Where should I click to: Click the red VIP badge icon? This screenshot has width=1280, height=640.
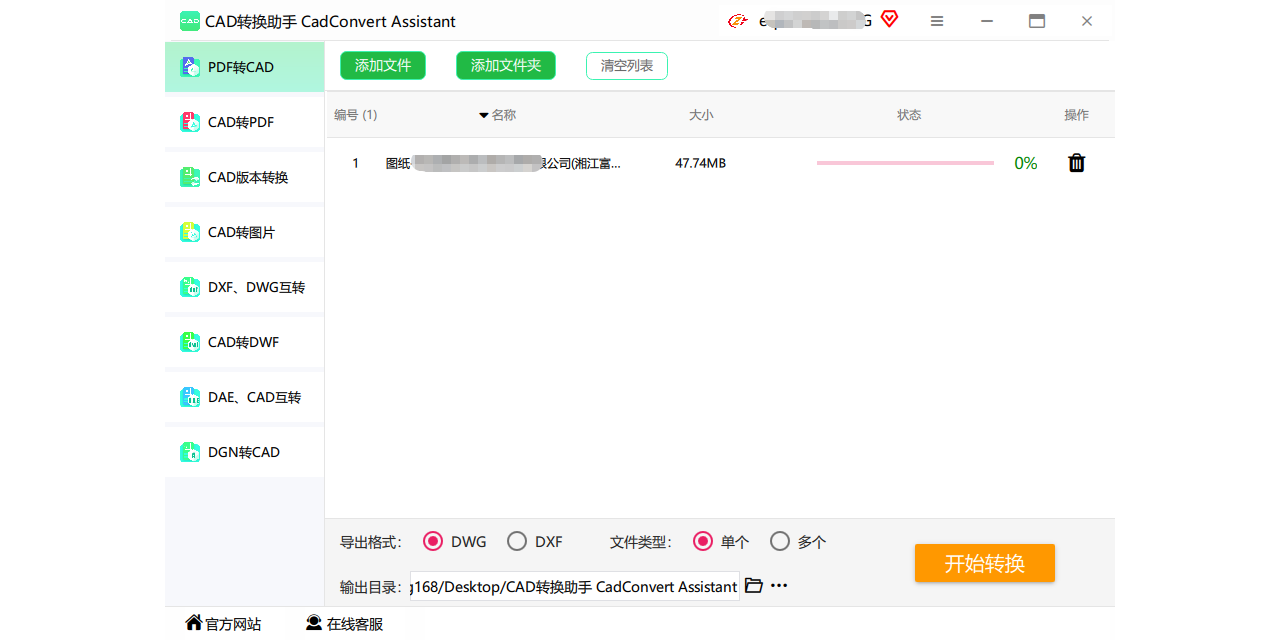(x=888, y=19)
